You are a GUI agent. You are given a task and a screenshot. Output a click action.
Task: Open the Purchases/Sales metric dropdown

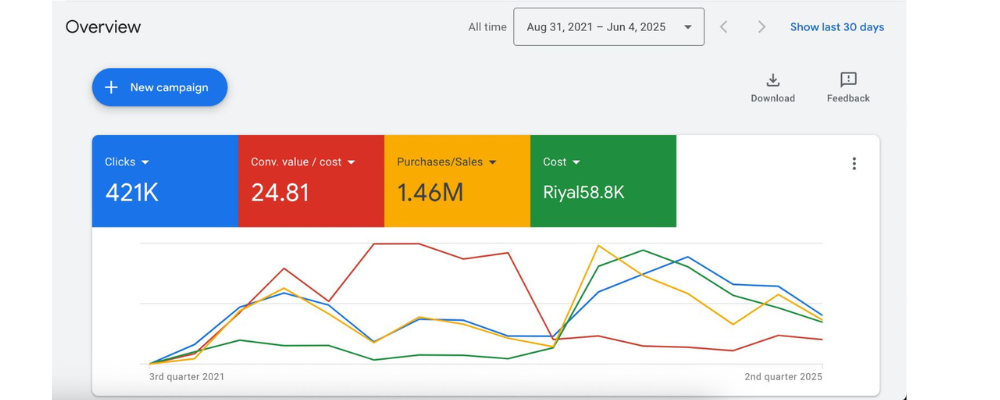pyautogui.click(x=491, y=162)
